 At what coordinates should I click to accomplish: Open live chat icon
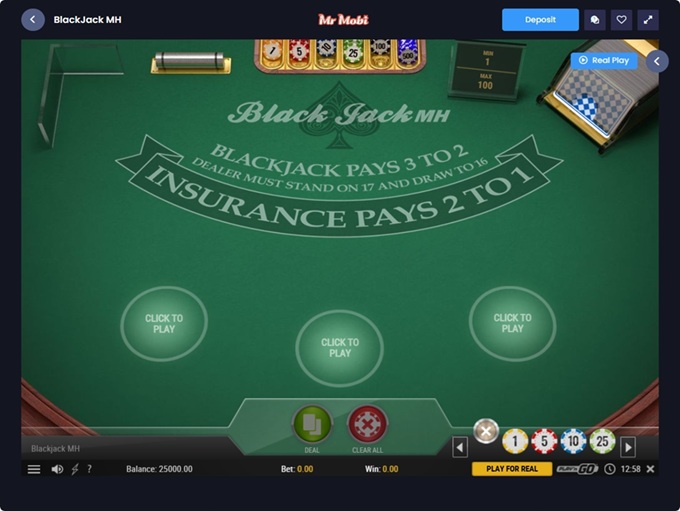tap(595, 20)
